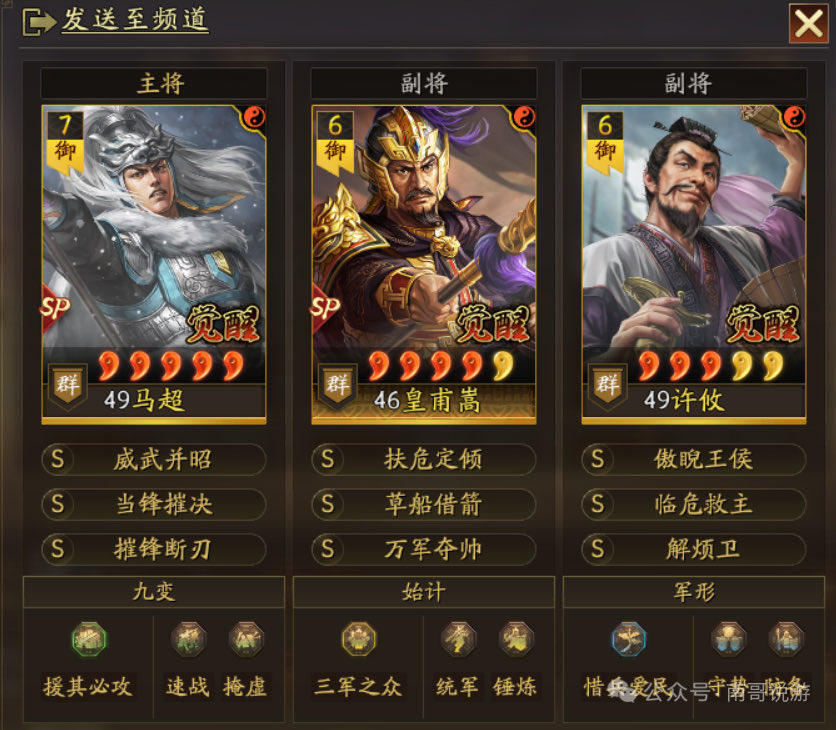Select the 掩虚 tactic icon

pos(246,639)
